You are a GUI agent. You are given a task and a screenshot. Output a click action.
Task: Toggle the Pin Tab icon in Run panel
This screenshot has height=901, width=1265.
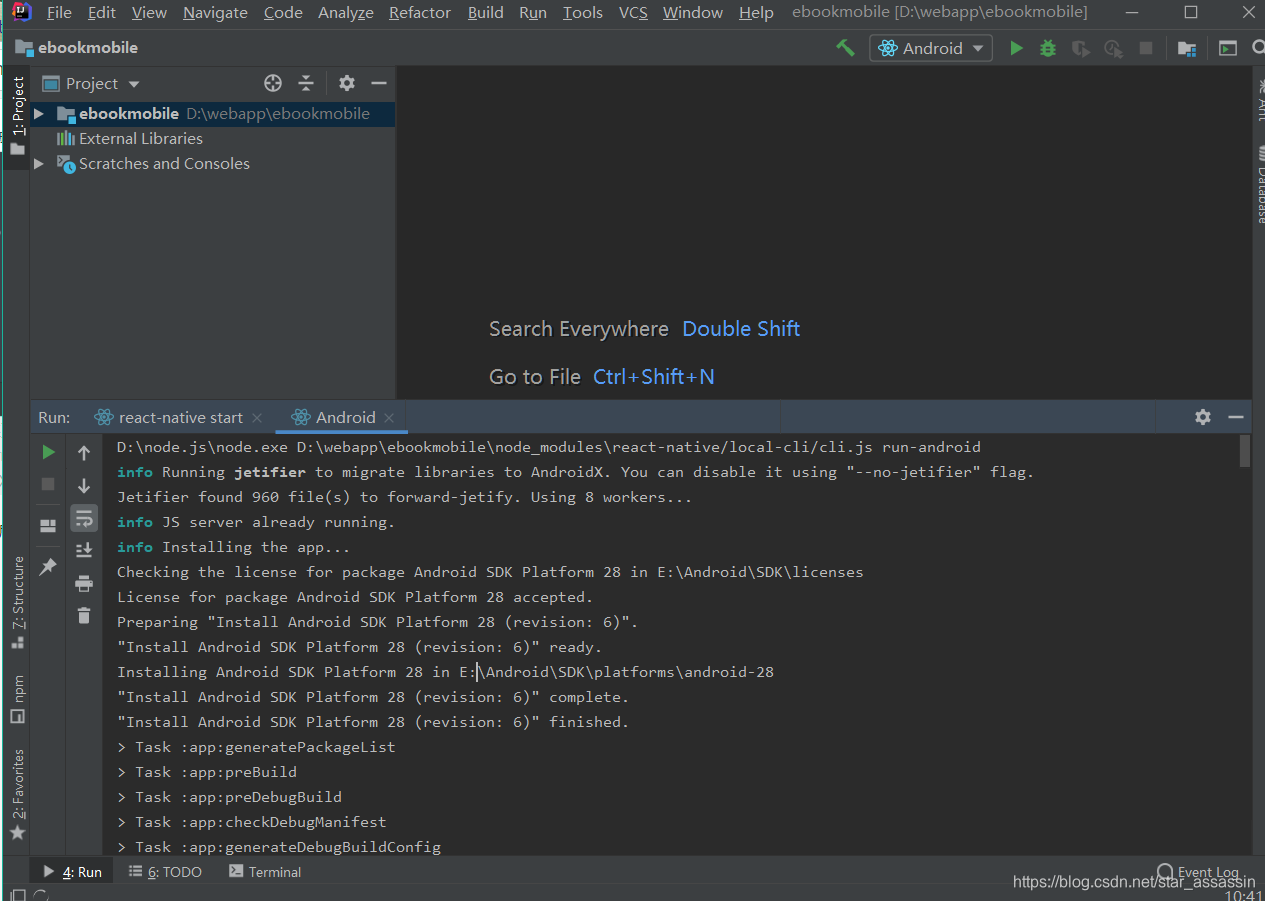coord(48,567)
